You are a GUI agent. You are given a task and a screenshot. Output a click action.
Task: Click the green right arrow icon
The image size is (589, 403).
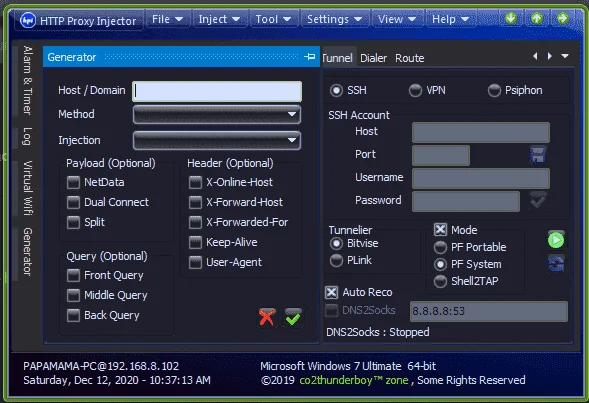click(562, 18)
